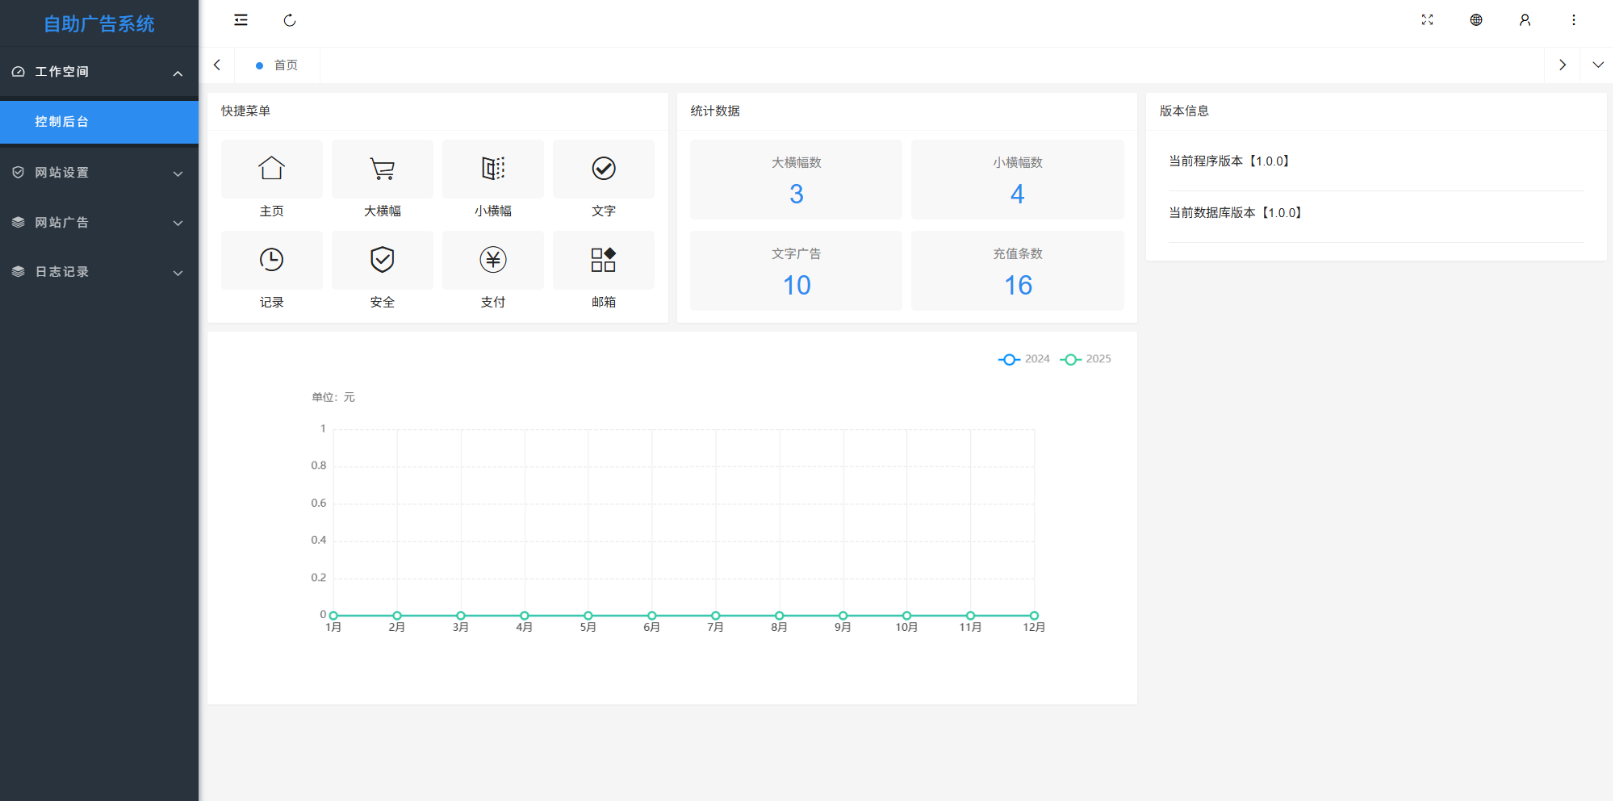Toggle the 2024 series in chart legend
Viewport: 1613px width, 801px height.
pyautogui.click(x=1024, y=359)
